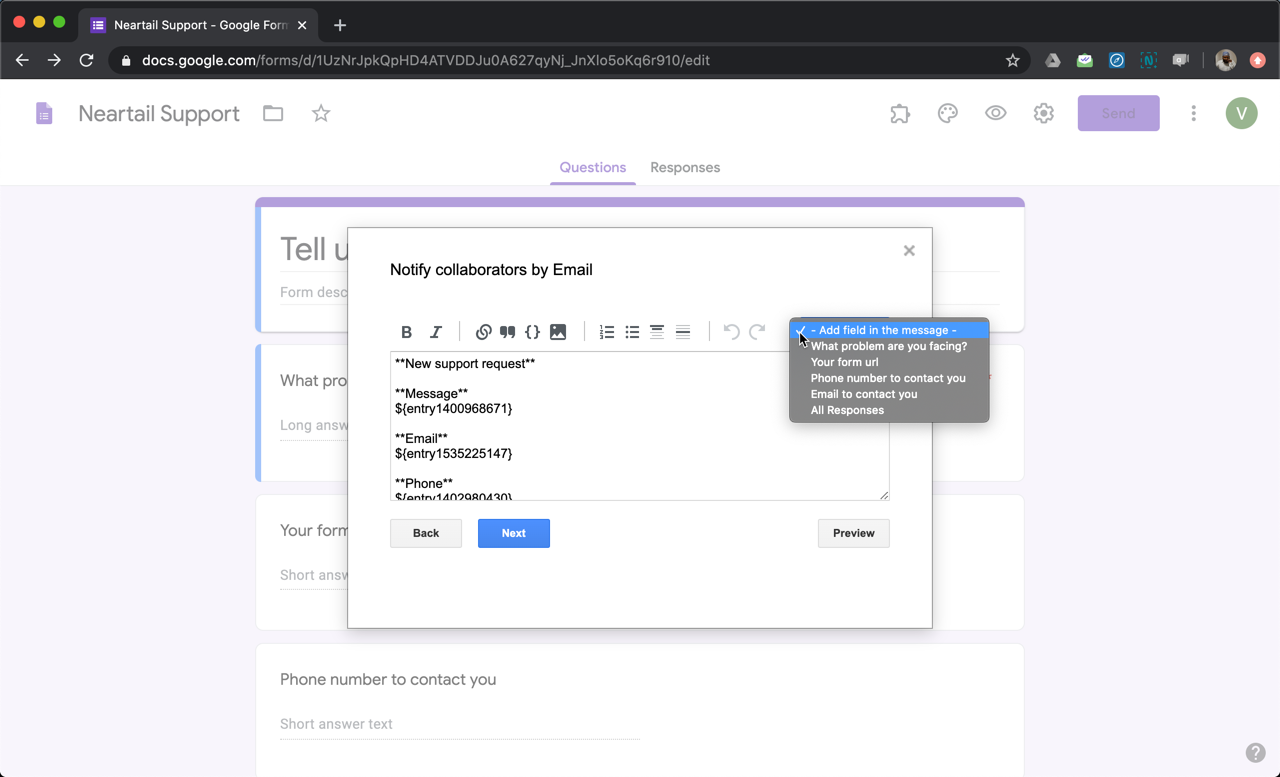
Task: Click the form title Neartail Support
Action: click(x=159, y=114)
